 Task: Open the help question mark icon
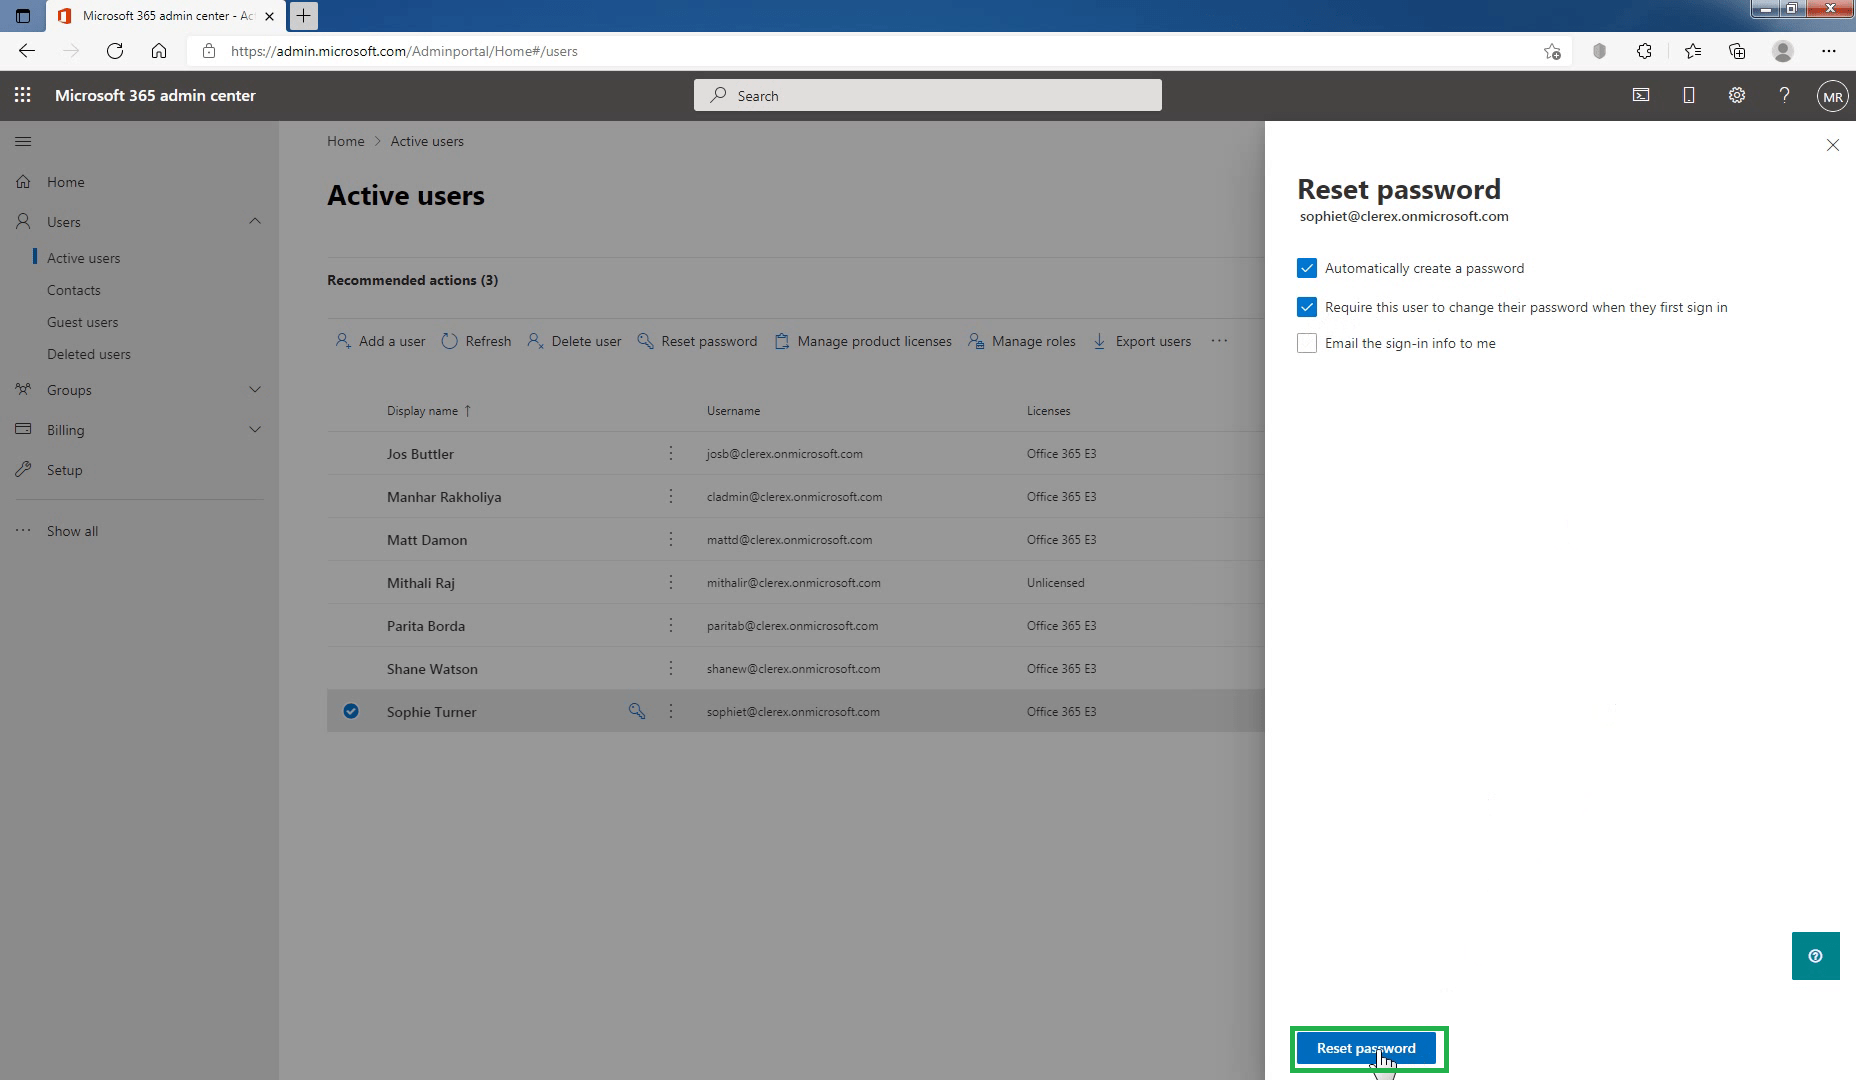[1784, 95]
